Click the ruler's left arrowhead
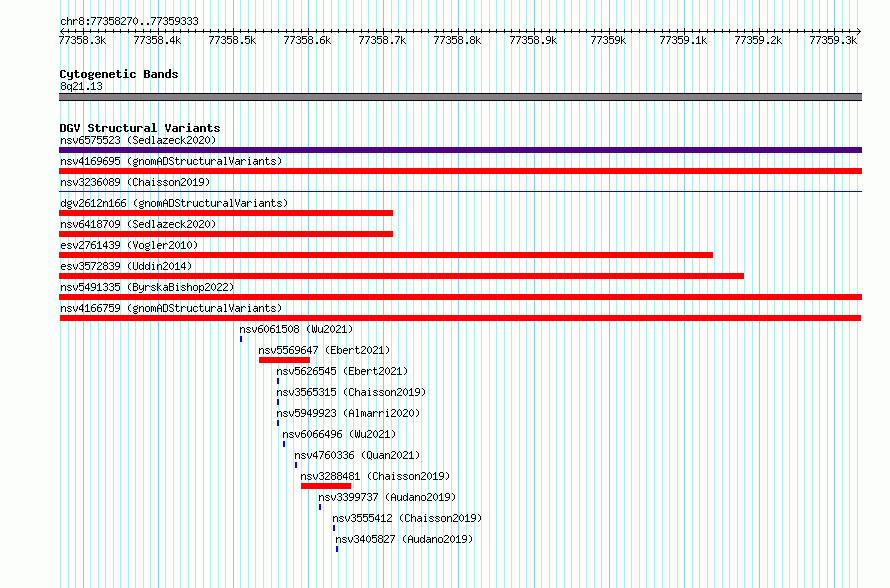890x588 pixels. tap(62, 31)
